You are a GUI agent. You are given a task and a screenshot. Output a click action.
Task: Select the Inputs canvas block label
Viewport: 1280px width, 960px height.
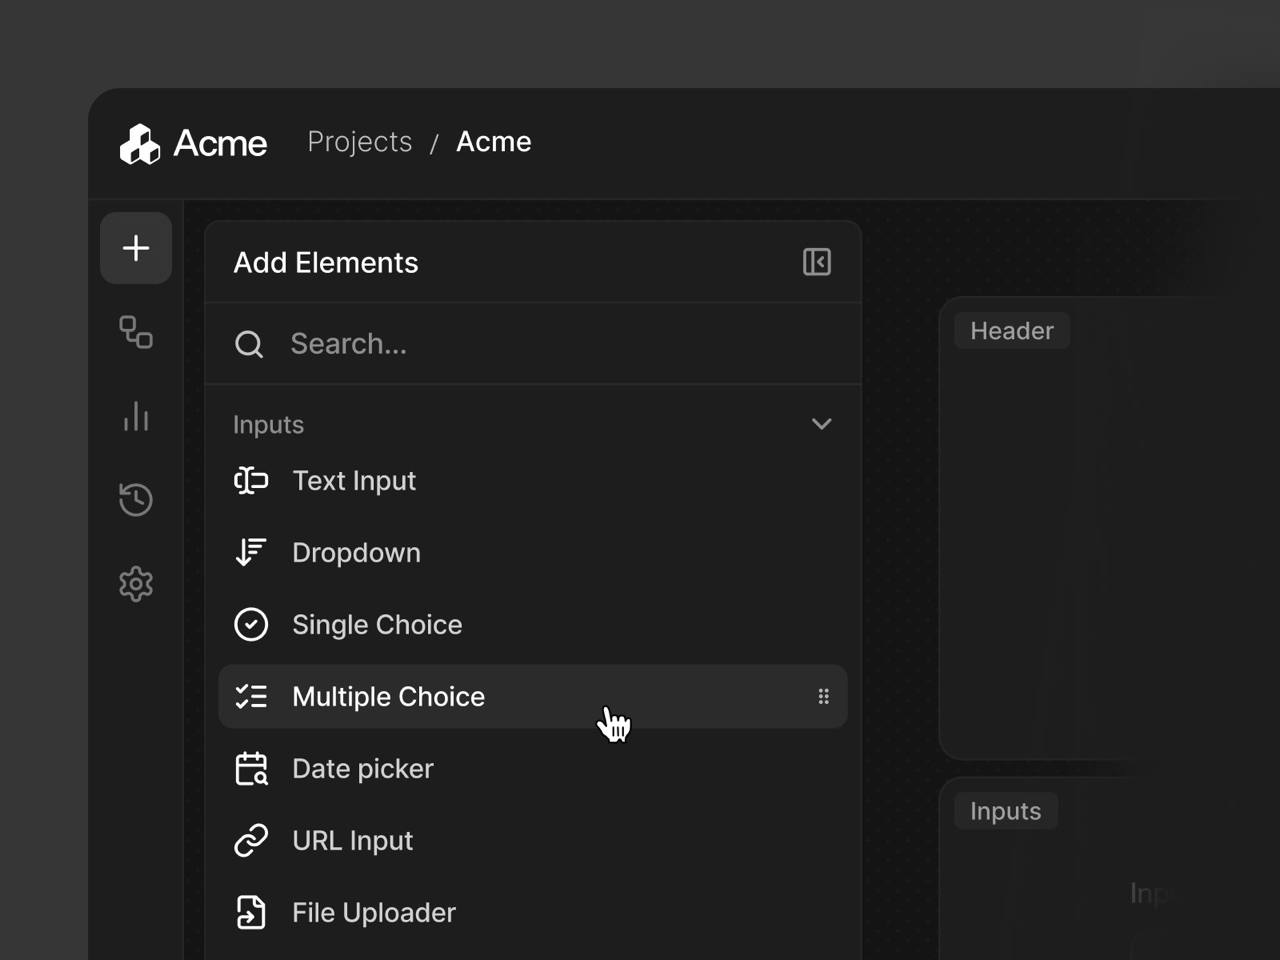[x=1005, y=811]
